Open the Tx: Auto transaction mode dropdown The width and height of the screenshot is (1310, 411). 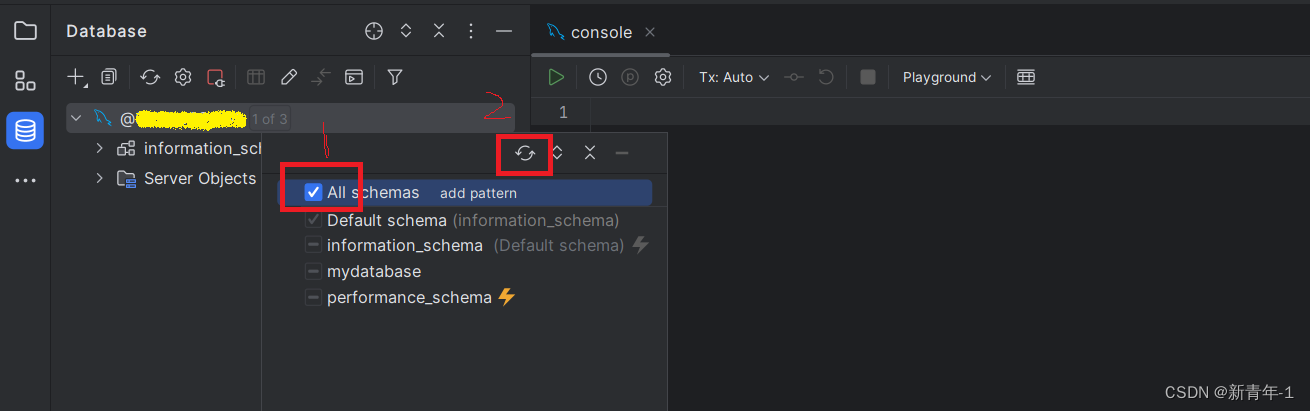click(734, 77)
